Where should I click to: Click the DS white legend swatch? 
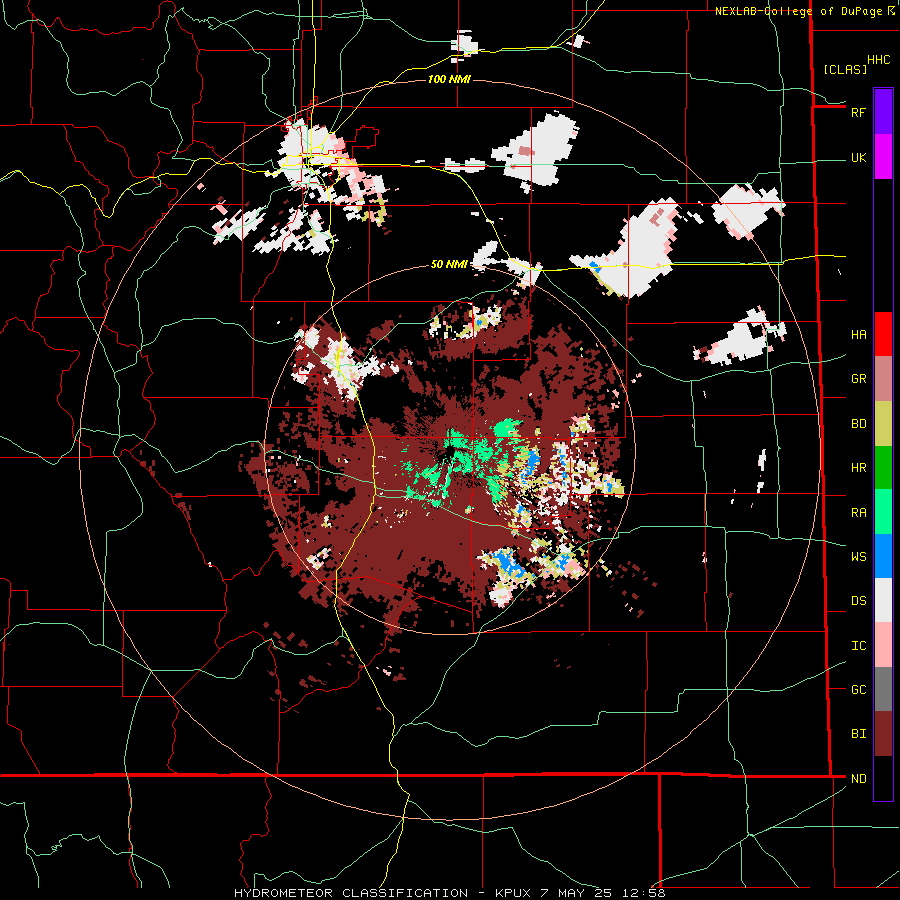[x=883, y=600]
